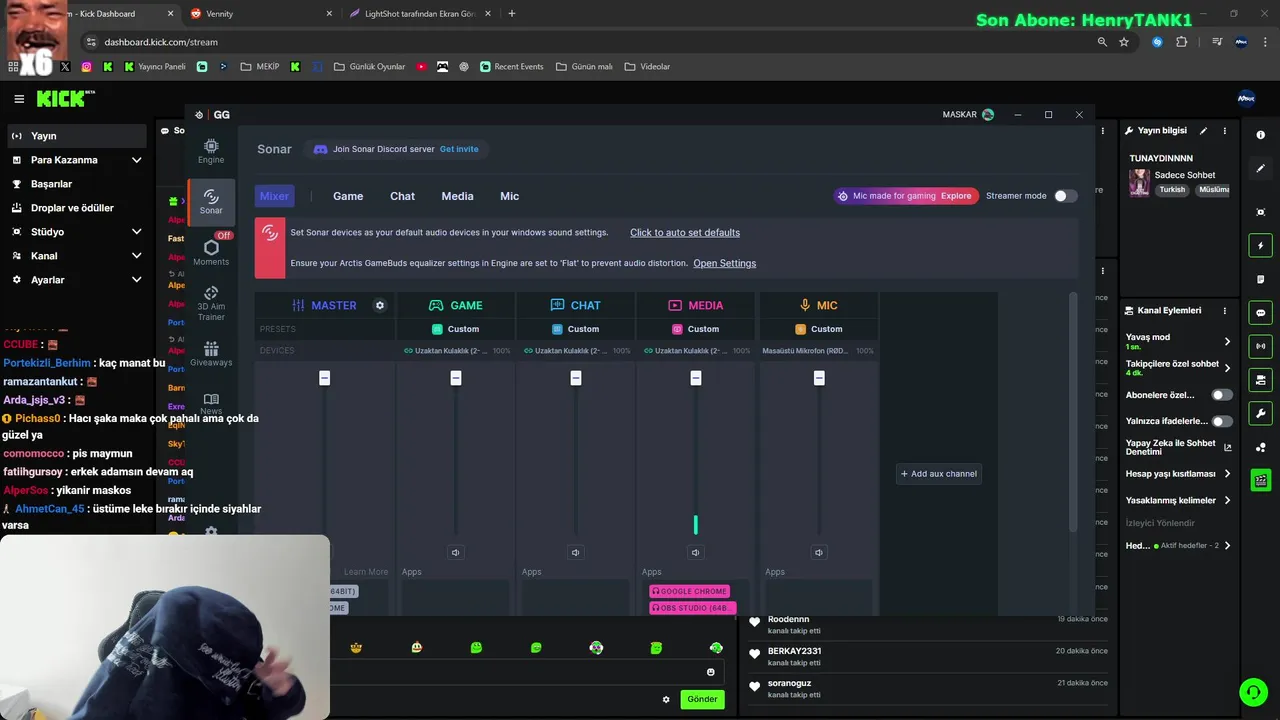1280x720 pixels.
Task: Open Takipçilere özel sohbet settings
Action: 1178,368
